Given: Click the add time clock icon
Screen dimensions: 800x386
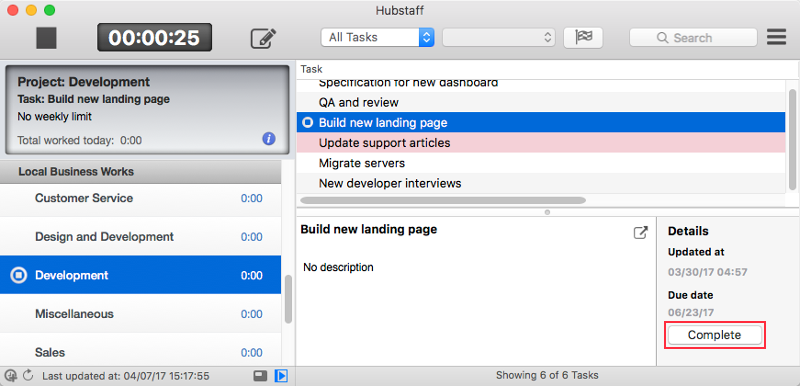Looking at the screenshot, I should tap(10, 376).
